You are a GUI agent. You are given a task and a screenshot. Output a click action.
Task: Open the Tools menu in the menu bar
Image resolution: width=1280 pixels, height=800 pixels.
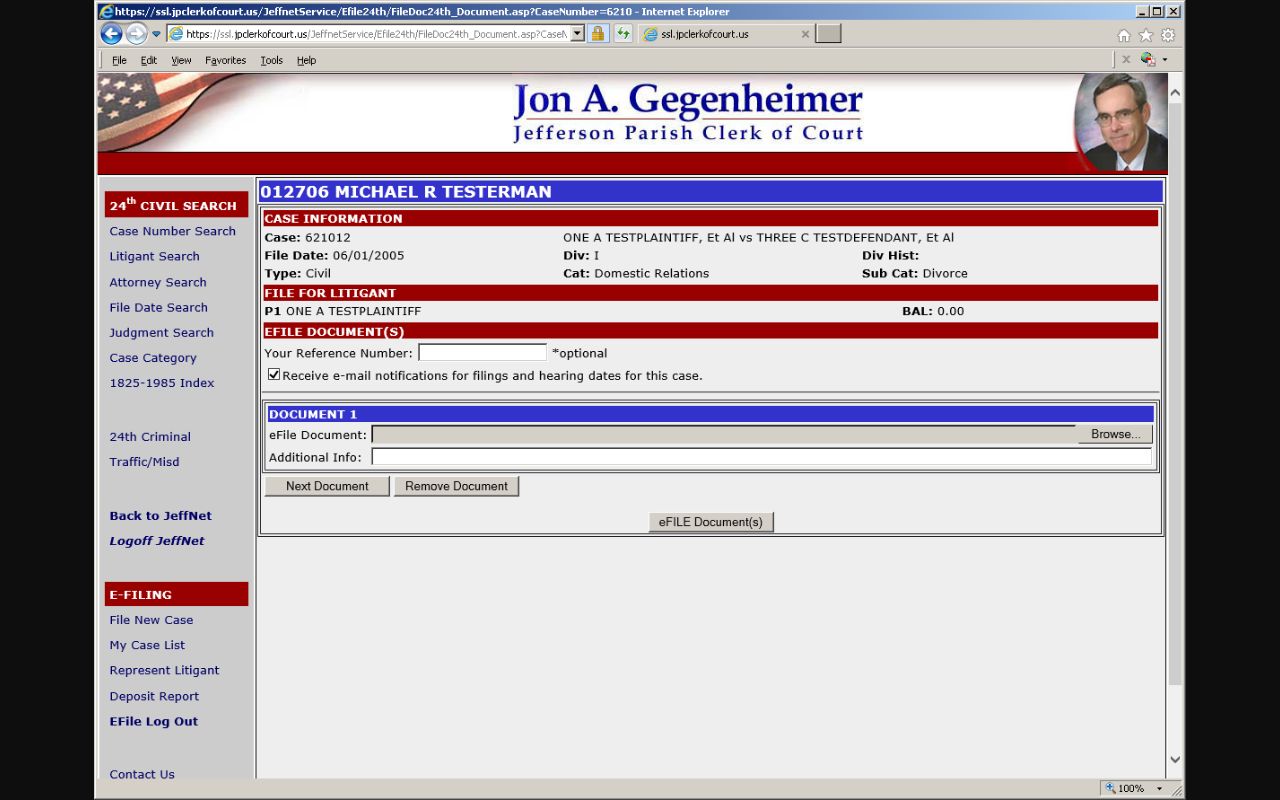point(271,60)
